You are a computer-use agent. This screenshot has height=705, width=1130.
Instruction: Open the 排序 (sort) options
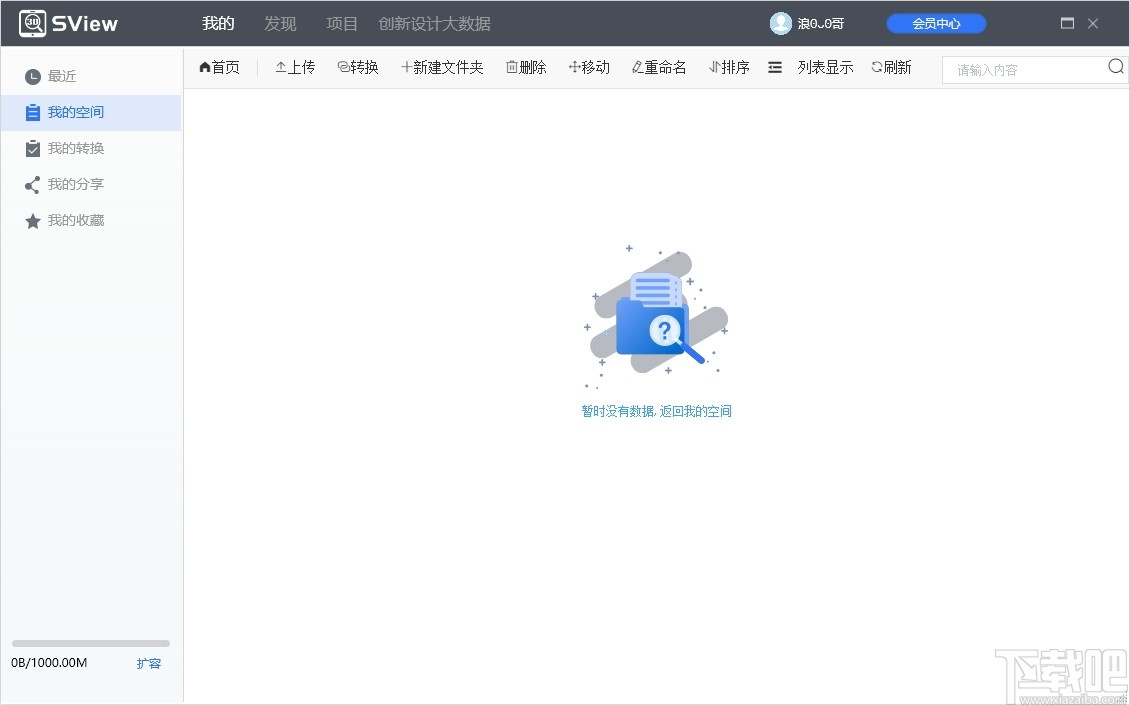pyautogui.click(x=729, y=67)
